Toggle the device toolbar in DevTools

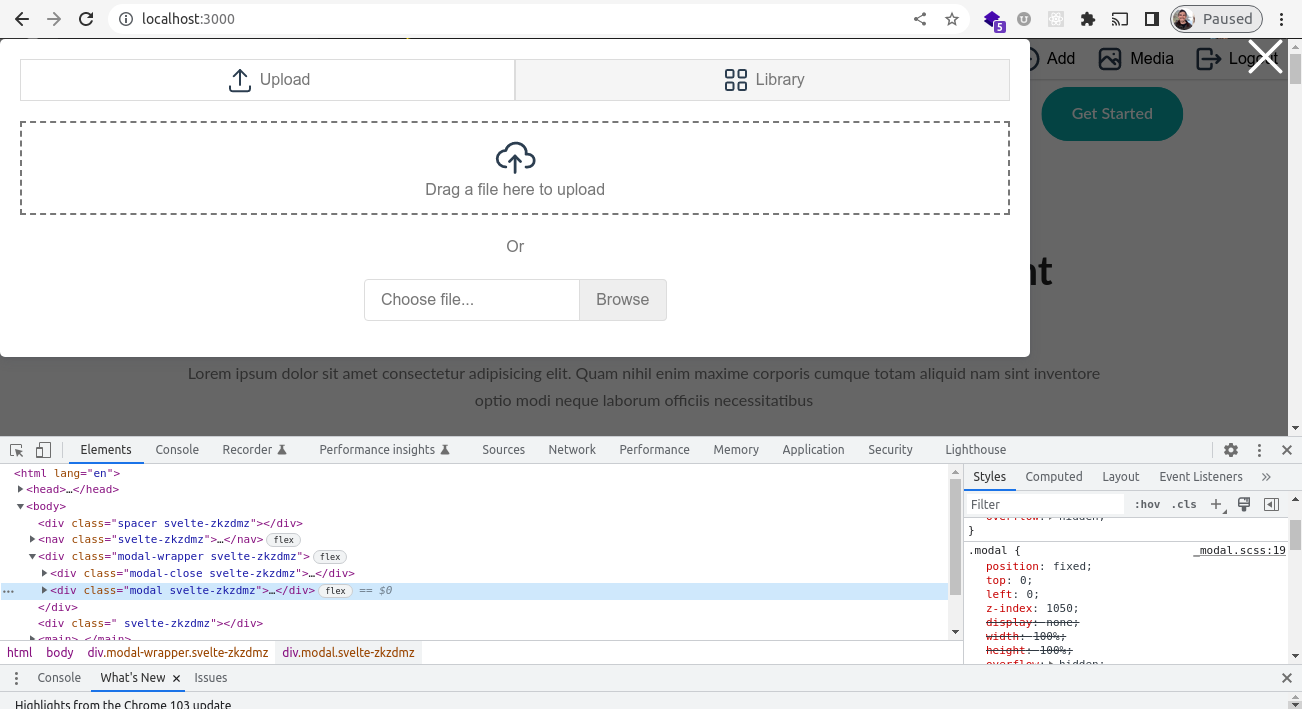[43, 450]
